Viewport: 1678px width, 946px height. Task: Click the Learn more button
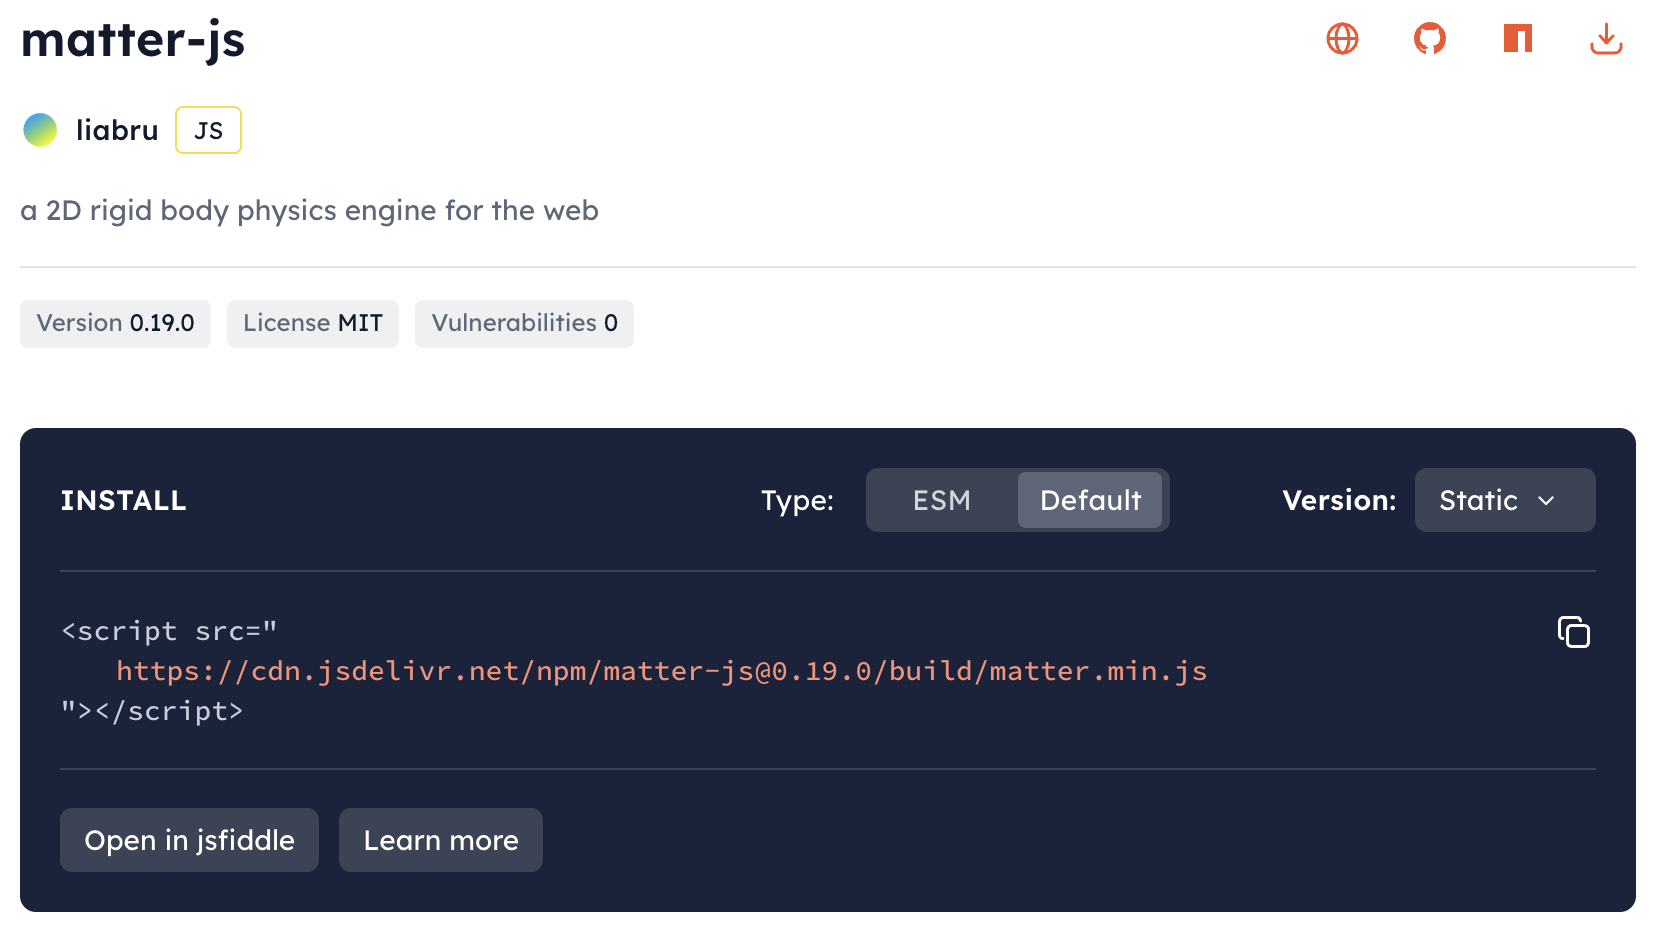point(441,840)
